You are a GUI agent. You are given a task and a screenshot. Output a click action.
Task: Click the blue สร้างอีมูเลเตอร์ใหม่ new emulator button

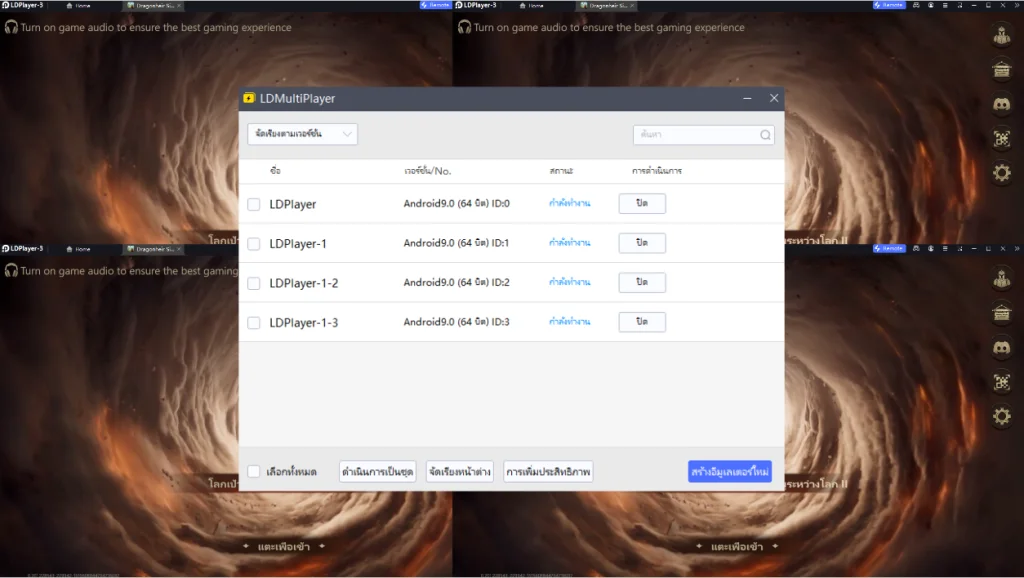(729, 471)
